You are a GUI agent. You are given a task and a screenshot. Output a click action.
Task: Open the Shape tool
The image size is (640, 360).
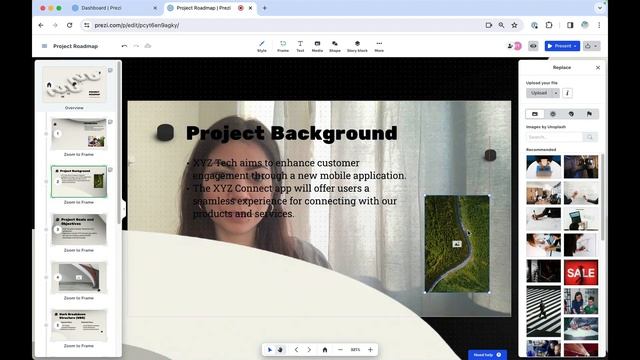[x=335, y=46]
